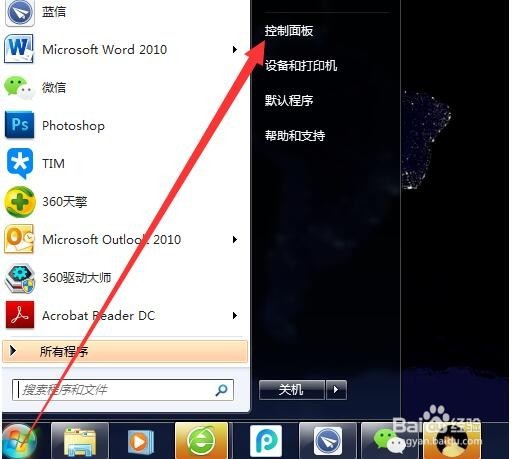Open 默认程序
Image resolution: width=512 pixels, height=459 pixels.
[x=289, y=100]
